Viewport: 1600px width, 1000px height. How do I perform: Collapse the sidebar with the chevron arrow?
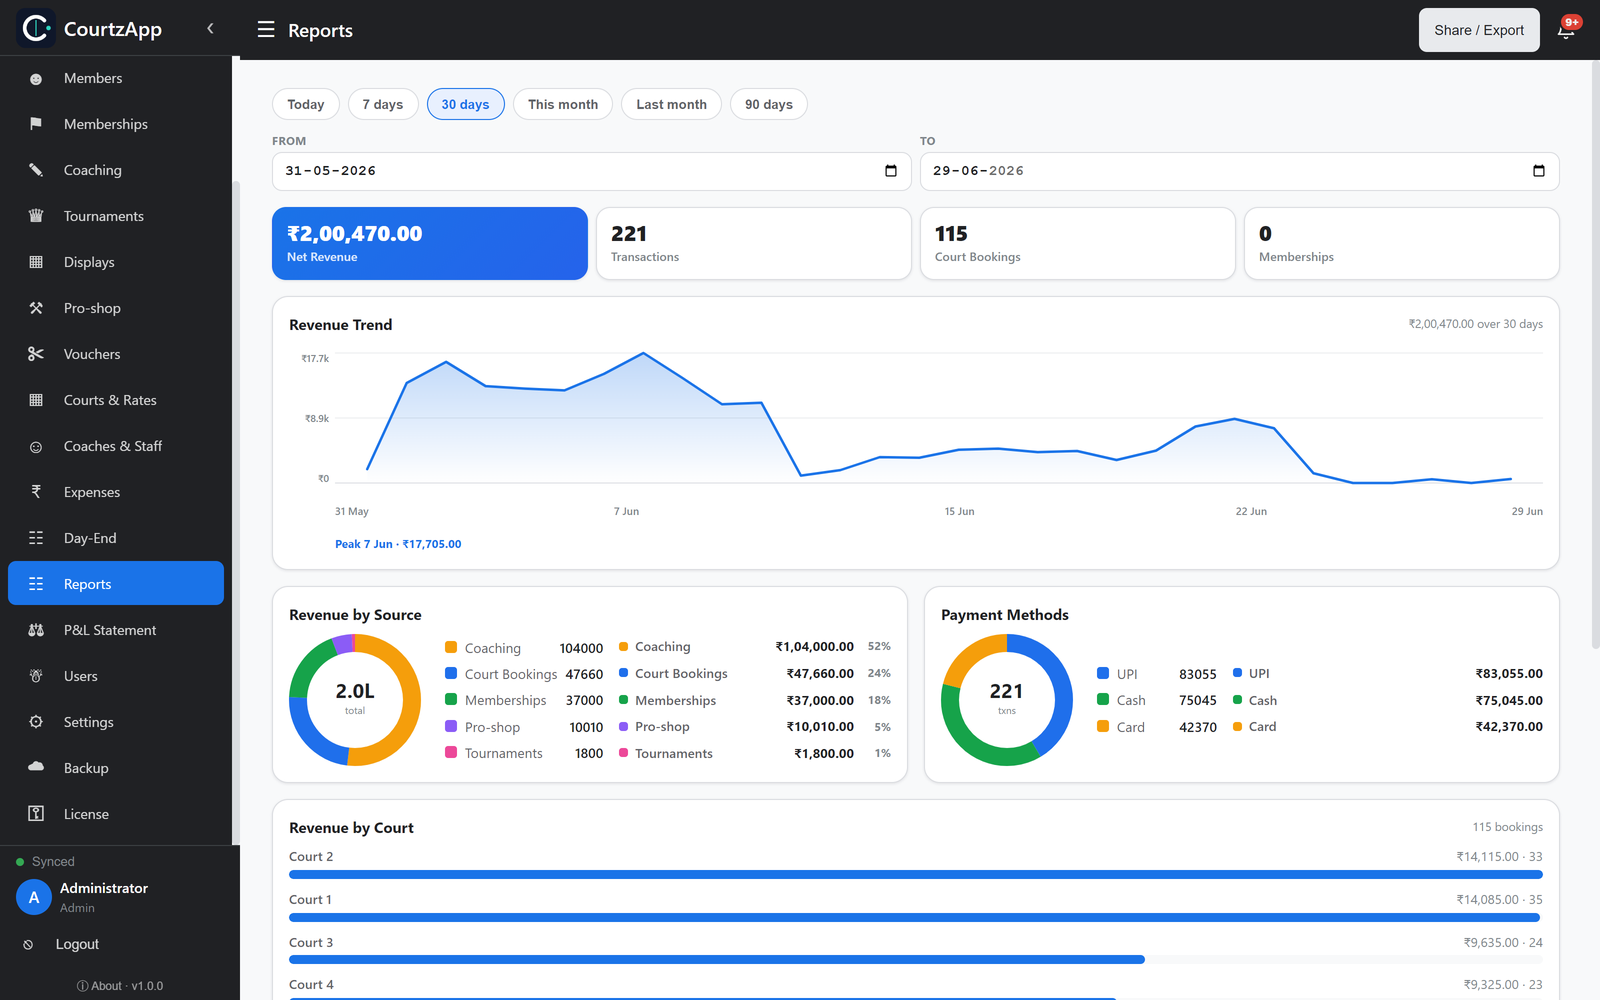(x=210, y=29)
